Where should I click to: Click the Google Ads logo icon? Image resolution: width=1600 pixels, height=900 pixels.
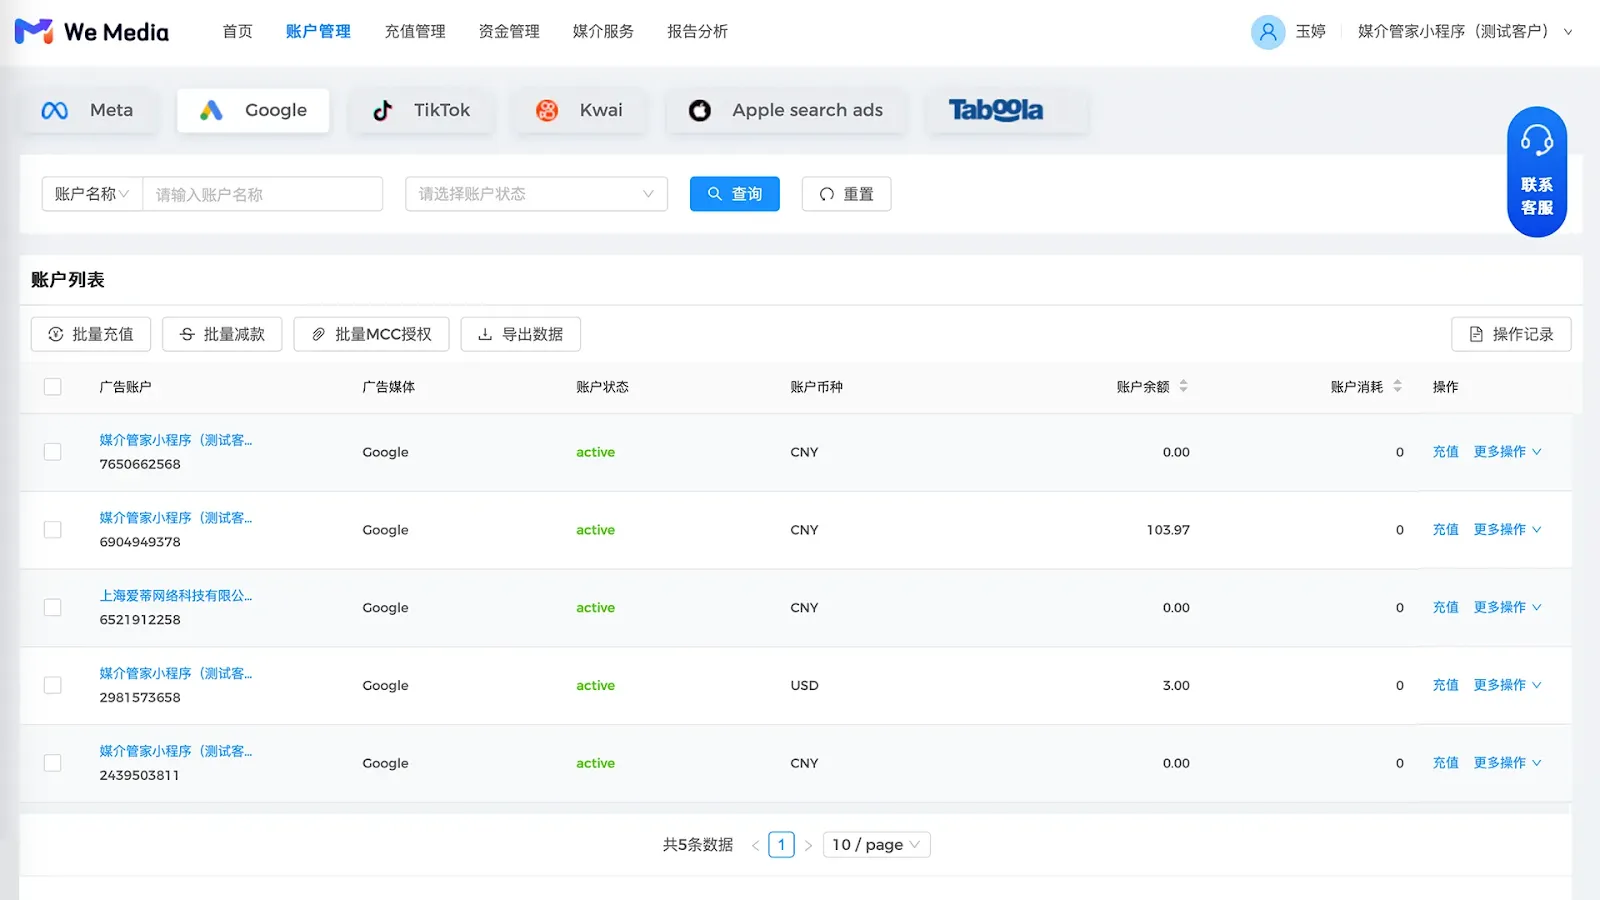point(211,110)
